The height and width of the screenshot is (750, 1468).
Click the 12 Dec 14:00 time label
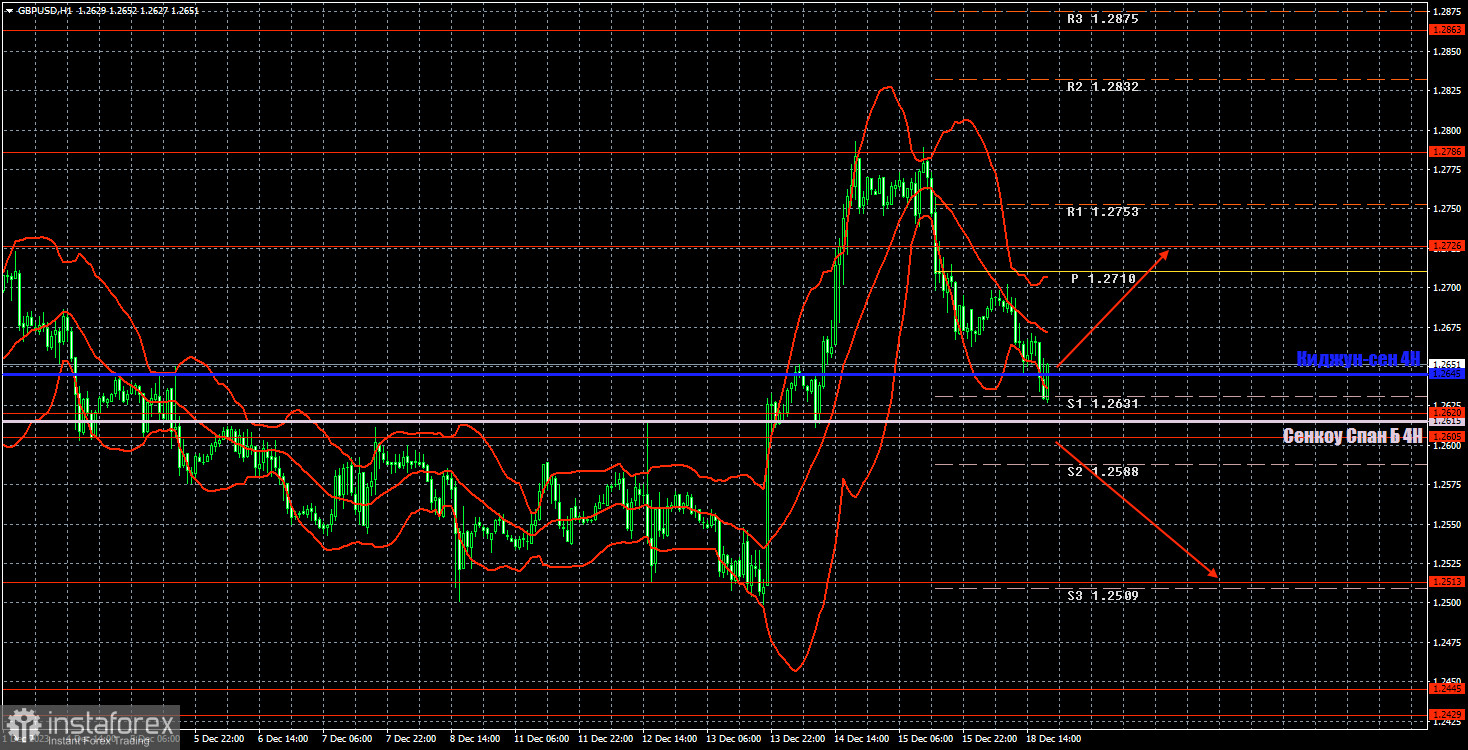[670, 740]
